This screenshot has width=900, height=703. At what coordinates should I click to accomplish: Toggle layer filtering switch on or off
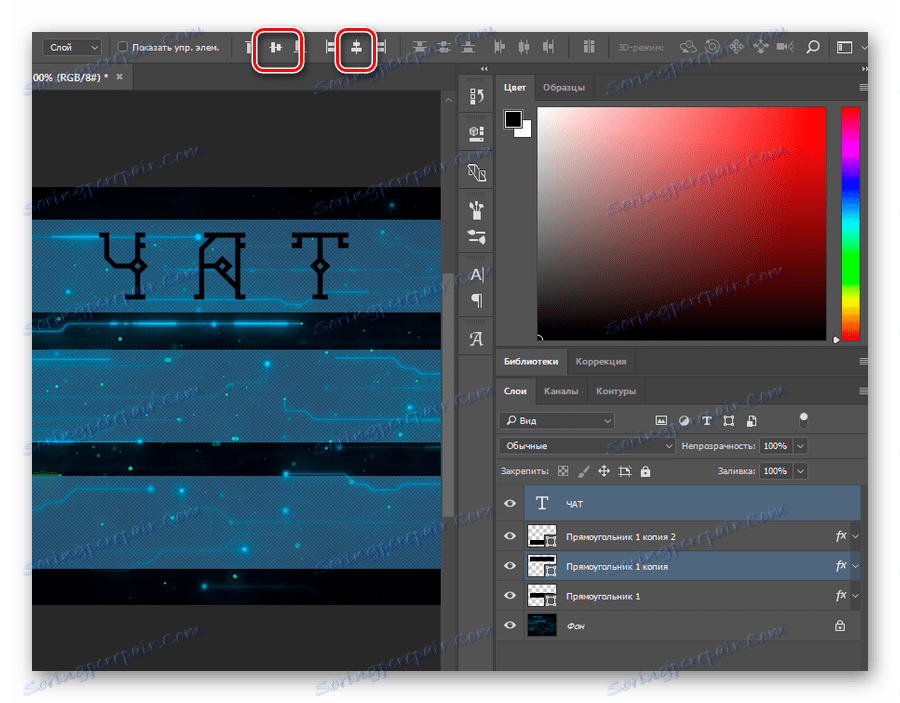pos(803,421)
